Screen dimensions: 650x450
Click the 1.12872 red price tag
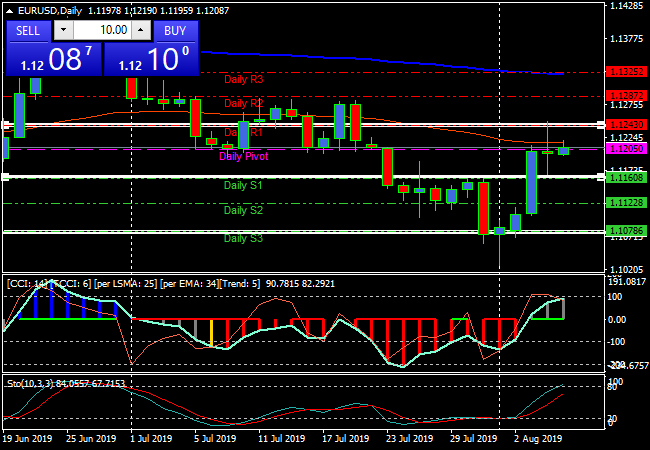(626, 96)
